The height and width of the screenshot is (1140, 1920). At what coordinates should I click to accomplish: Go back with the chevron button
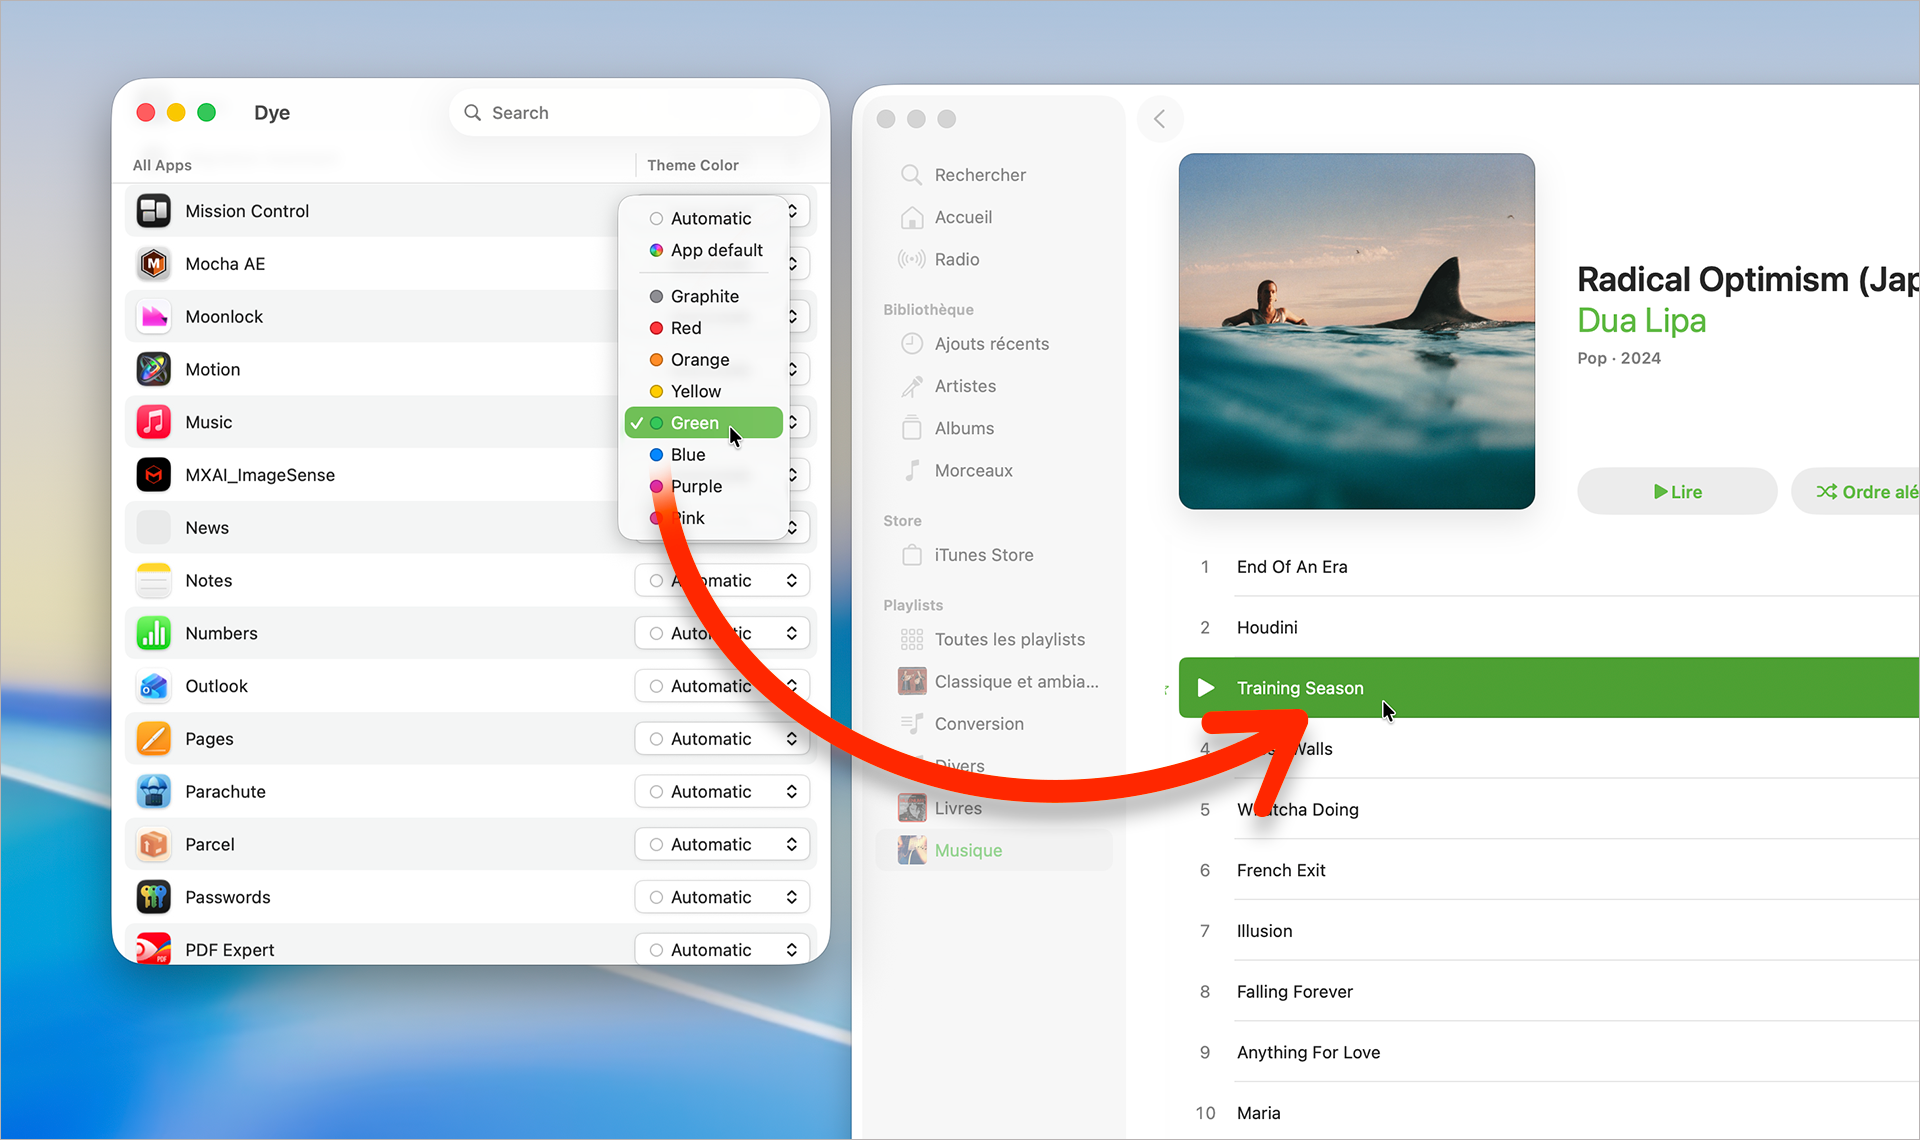pyautogui.click(x=1160, y=119)
